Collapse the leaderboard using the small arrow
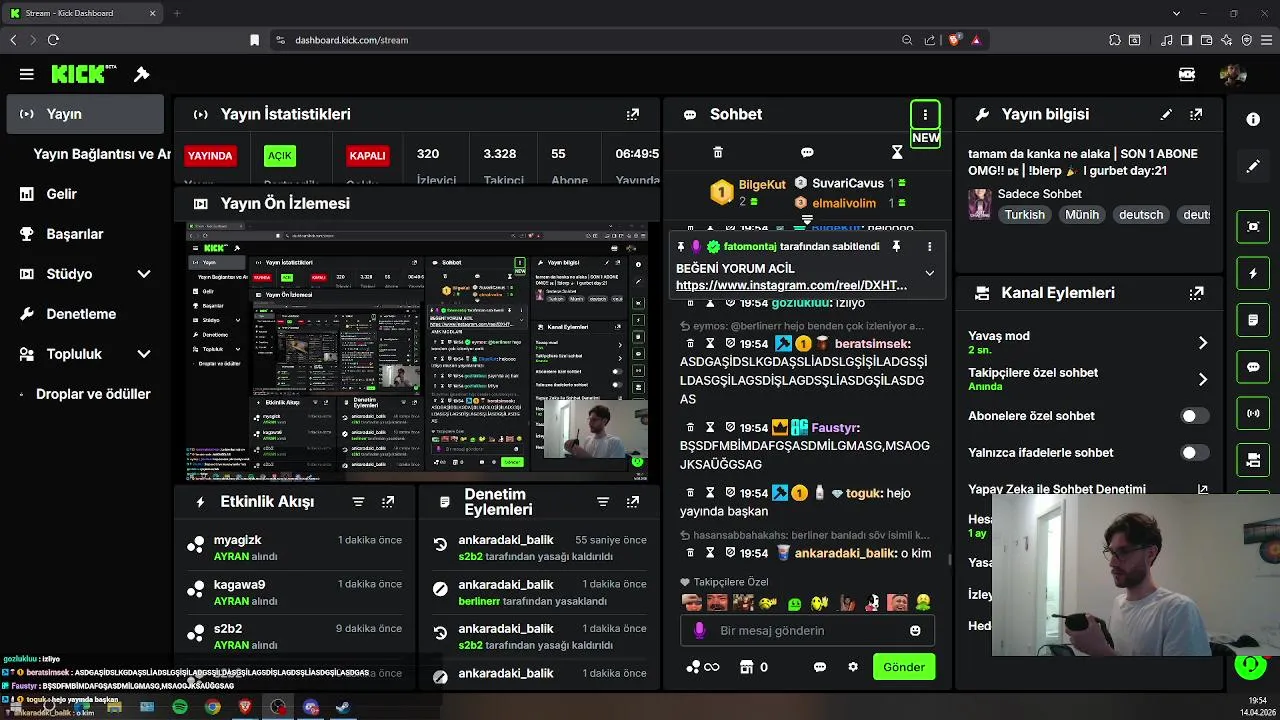1280x720 pixels. pyautogui.click(x=807, y=219)
